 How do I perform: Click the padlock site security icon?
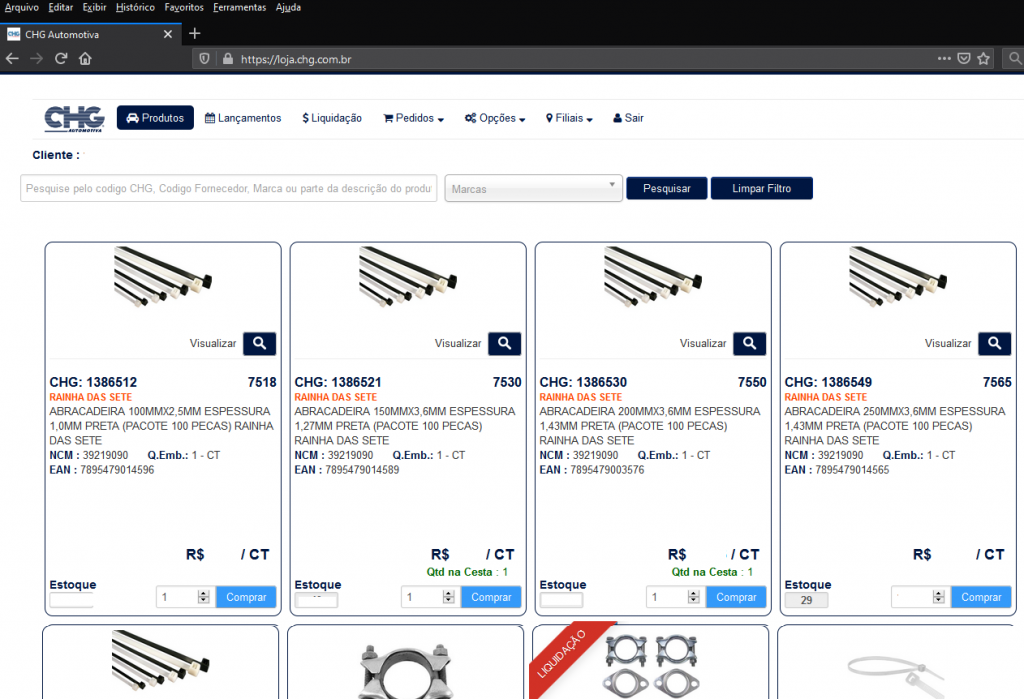[x=227, y=59]
